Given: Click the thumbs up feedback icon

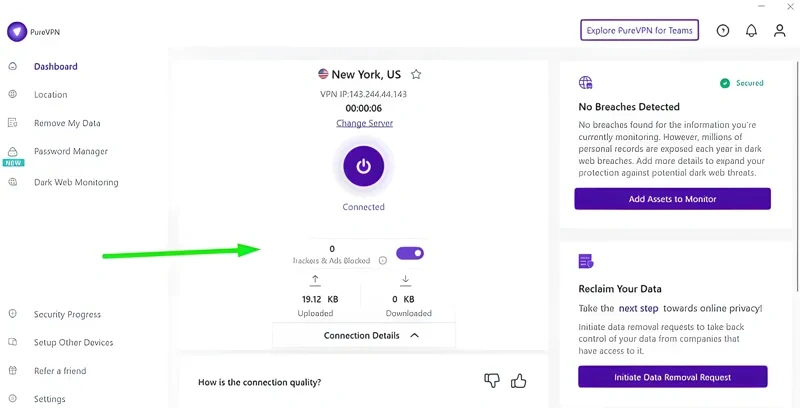Looking at the screenshot, I should click(x=518, y=381).
